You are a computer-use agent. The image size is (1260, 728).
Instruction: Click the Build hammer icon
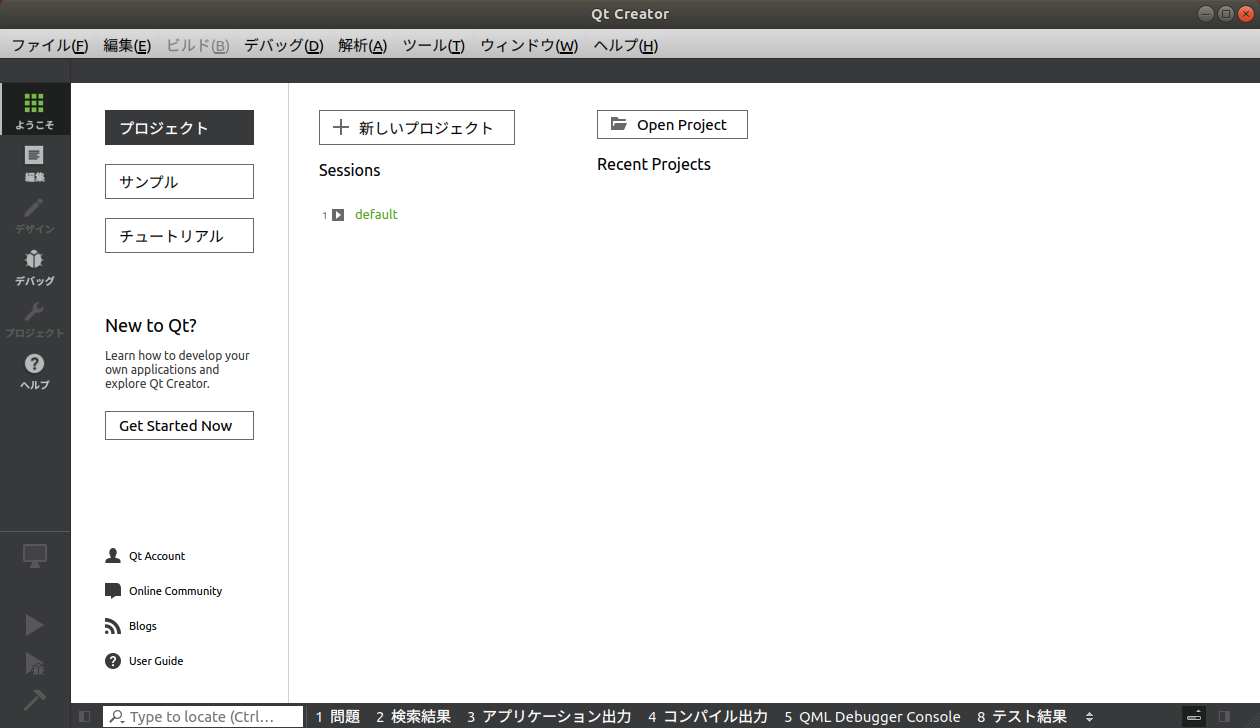[35, 699]
